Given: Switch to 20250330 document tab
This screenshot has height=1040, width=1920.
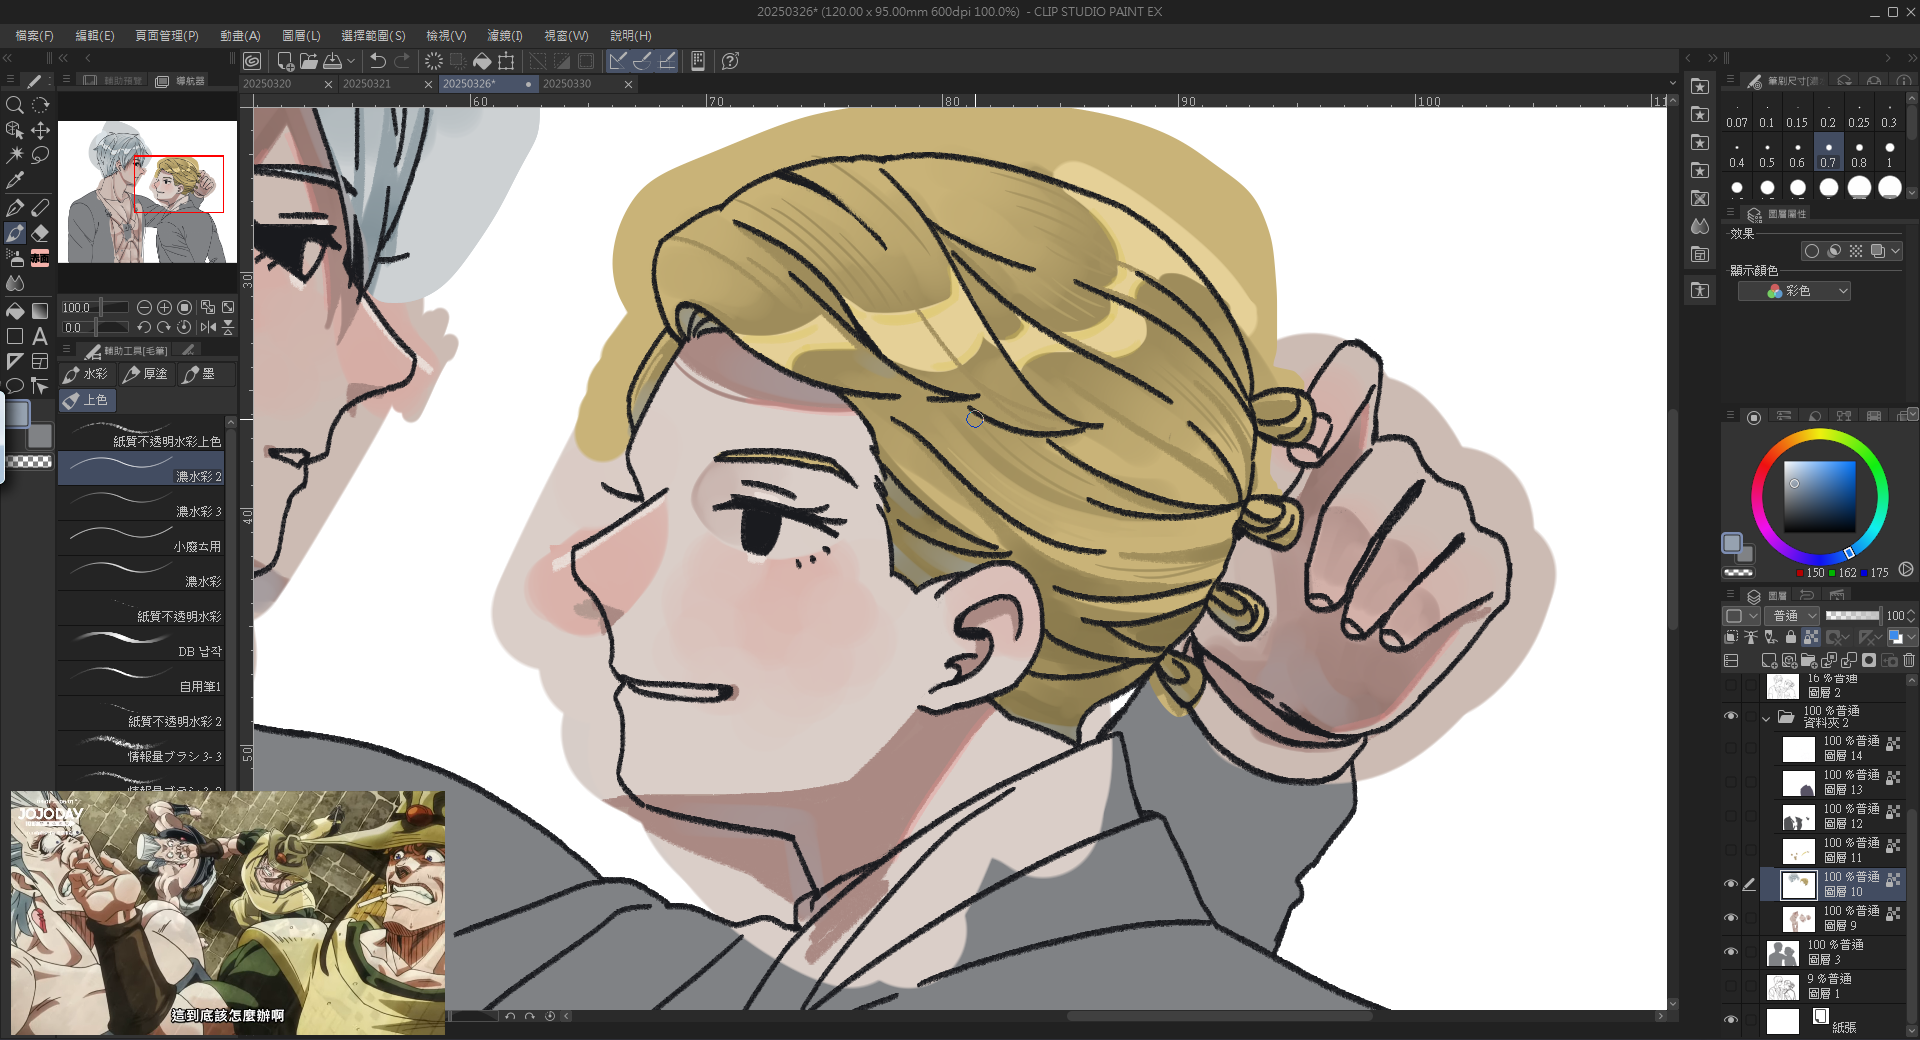Looking at the screenshot, I should coord(587,84).
